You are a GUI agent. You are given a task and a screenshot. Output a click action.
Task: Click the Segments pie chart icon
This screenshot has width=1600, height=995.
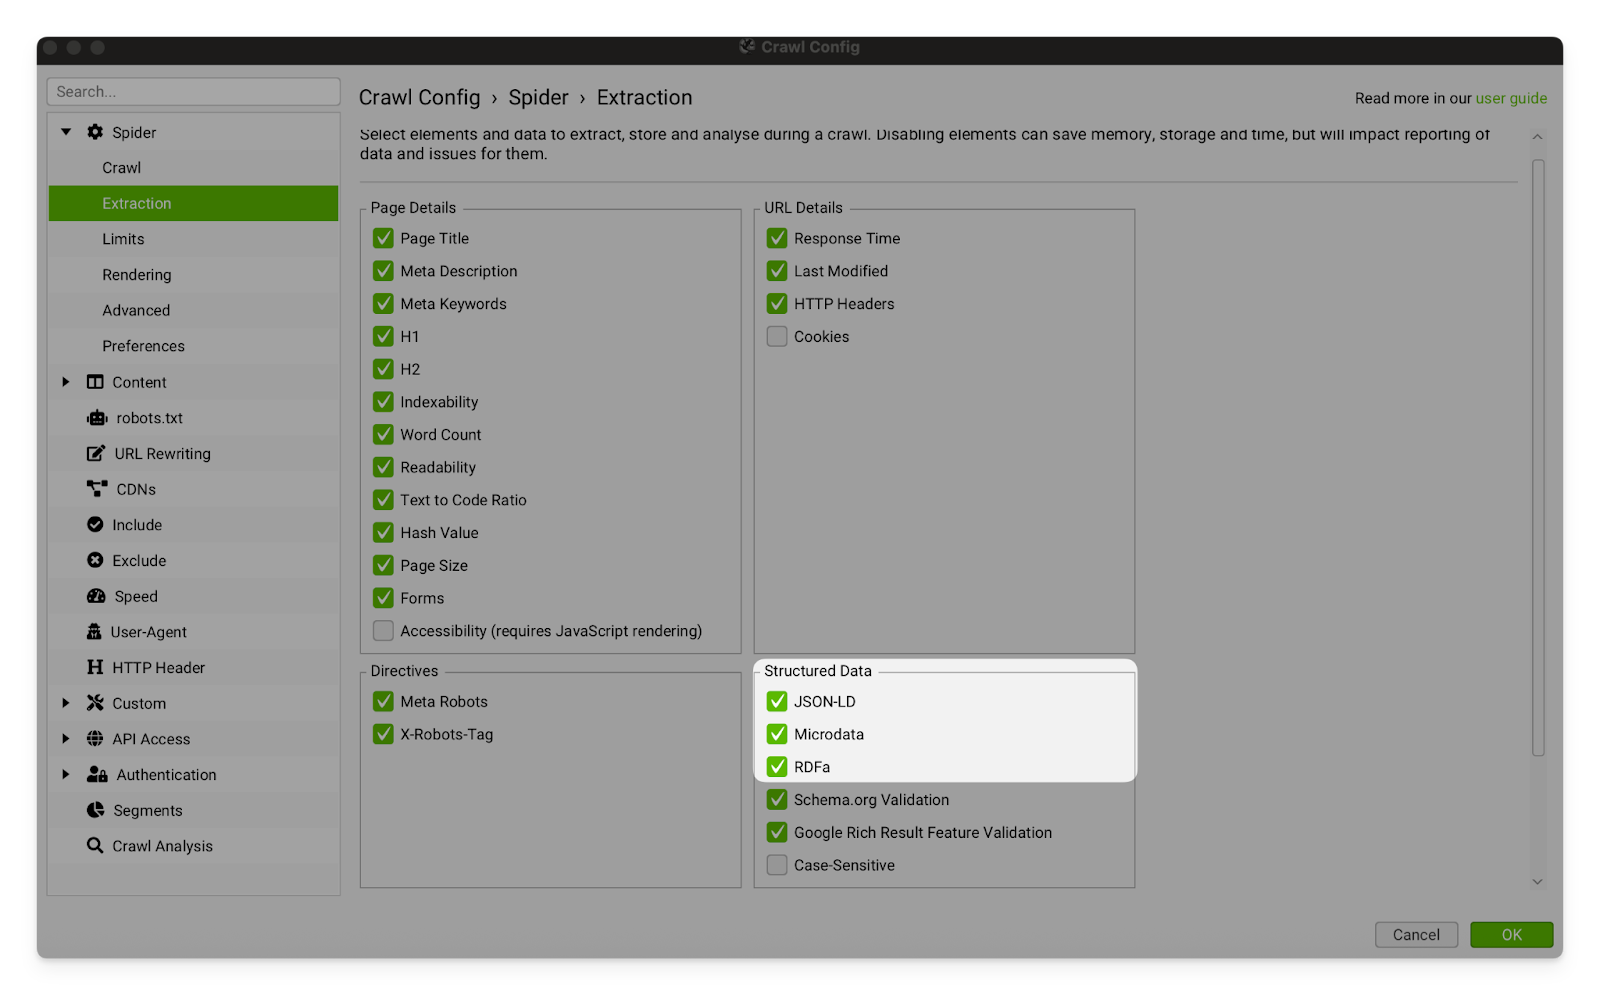pyautogui.click(x=96, y=810)
